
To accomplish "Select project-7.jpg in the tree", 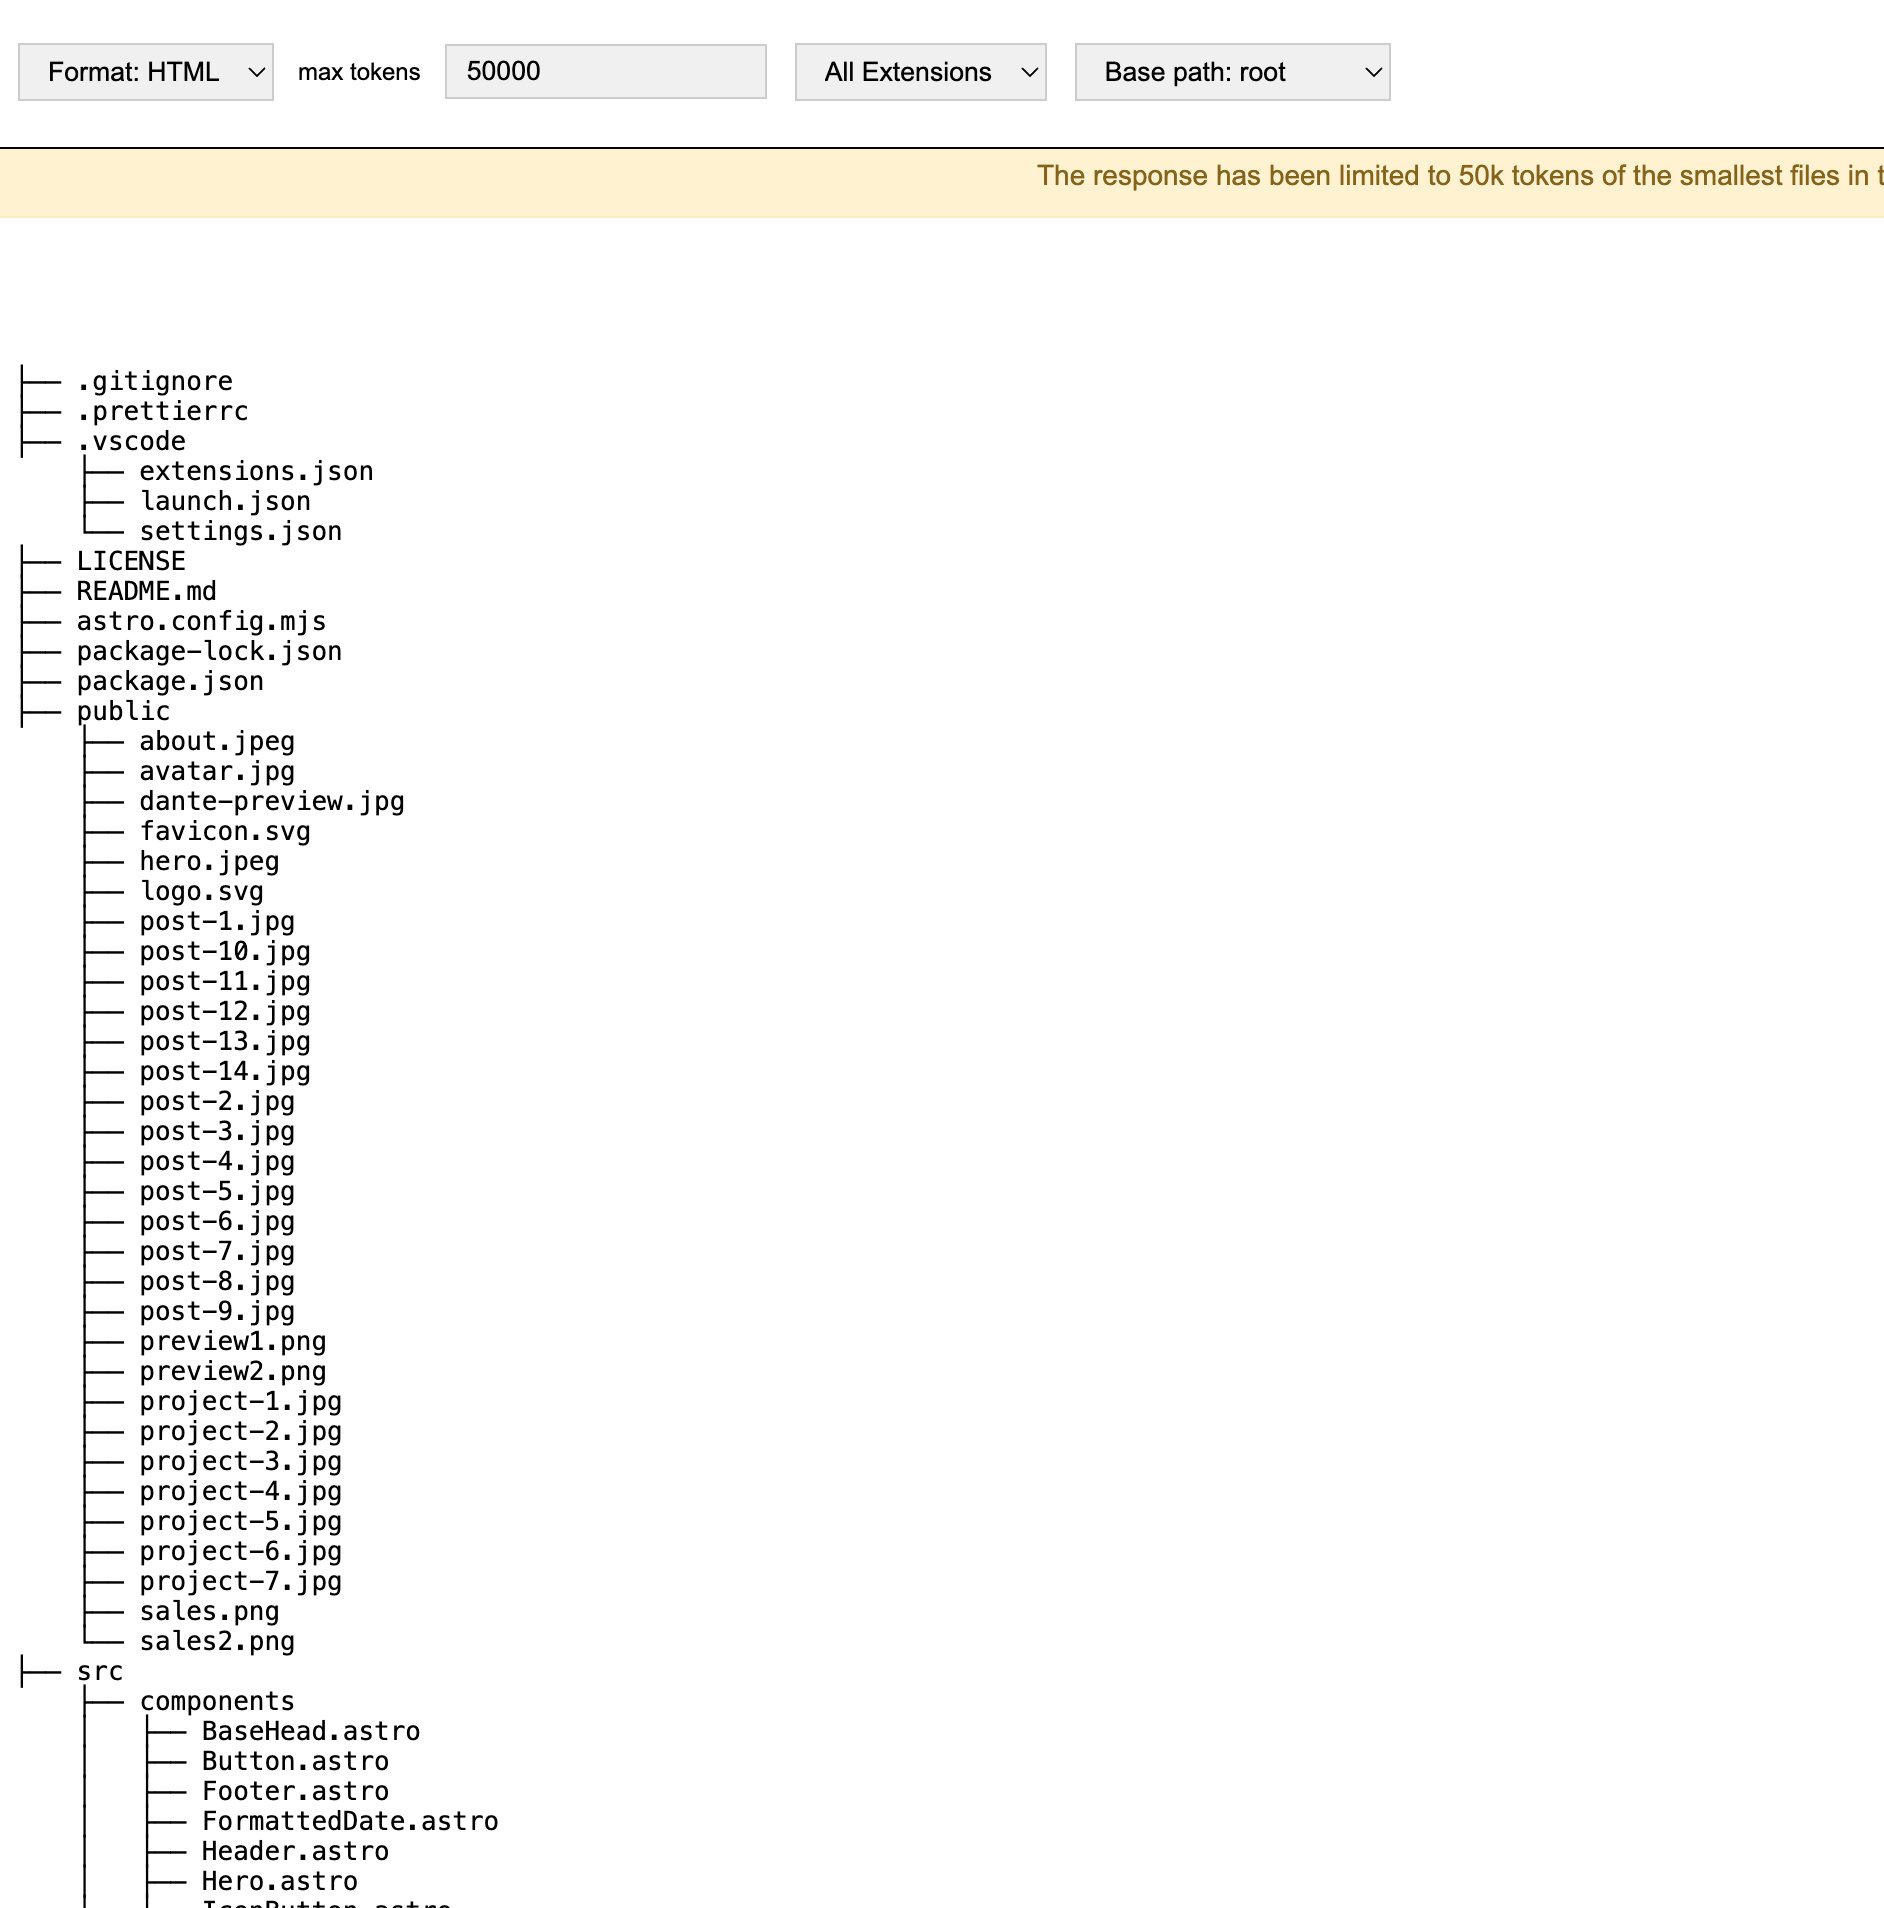I will click(x=240, y=1581).
